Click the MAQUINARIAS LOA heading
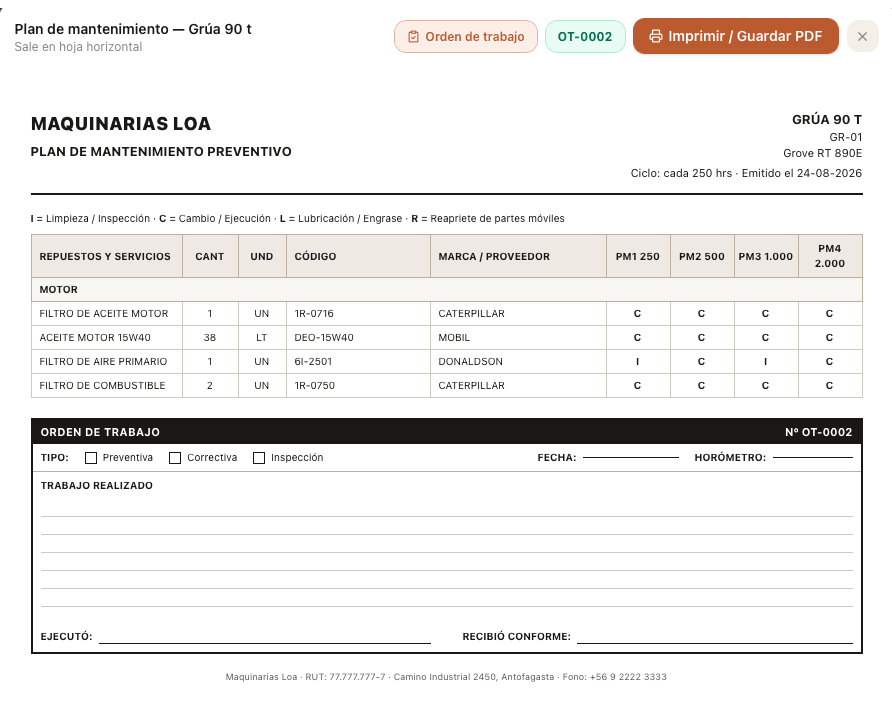Viewport: 892px width, 708px height. point(121,123)
